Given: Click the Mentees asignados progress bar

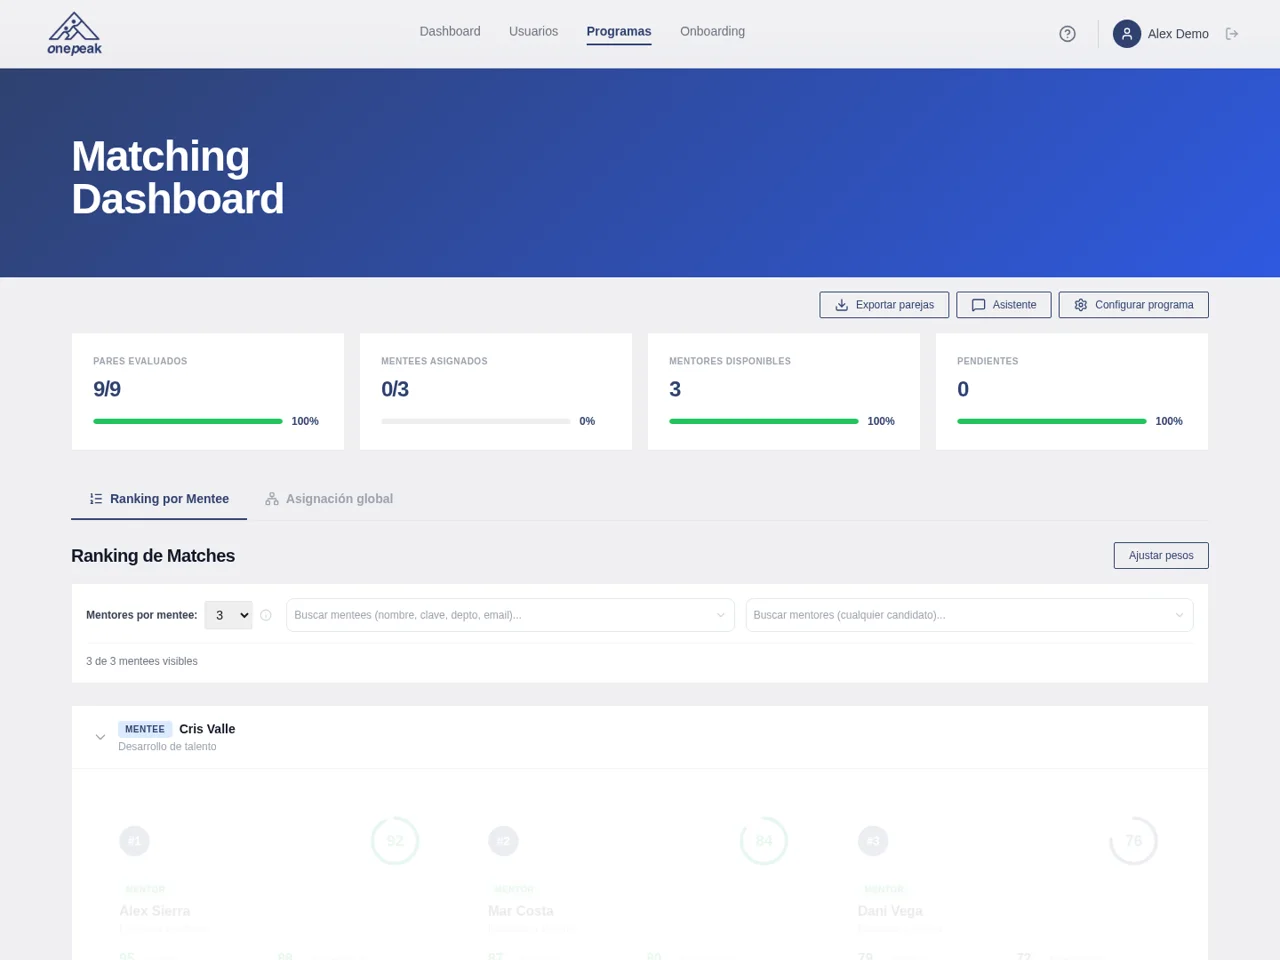Looking at the screenshot, I should coord(476,421).
